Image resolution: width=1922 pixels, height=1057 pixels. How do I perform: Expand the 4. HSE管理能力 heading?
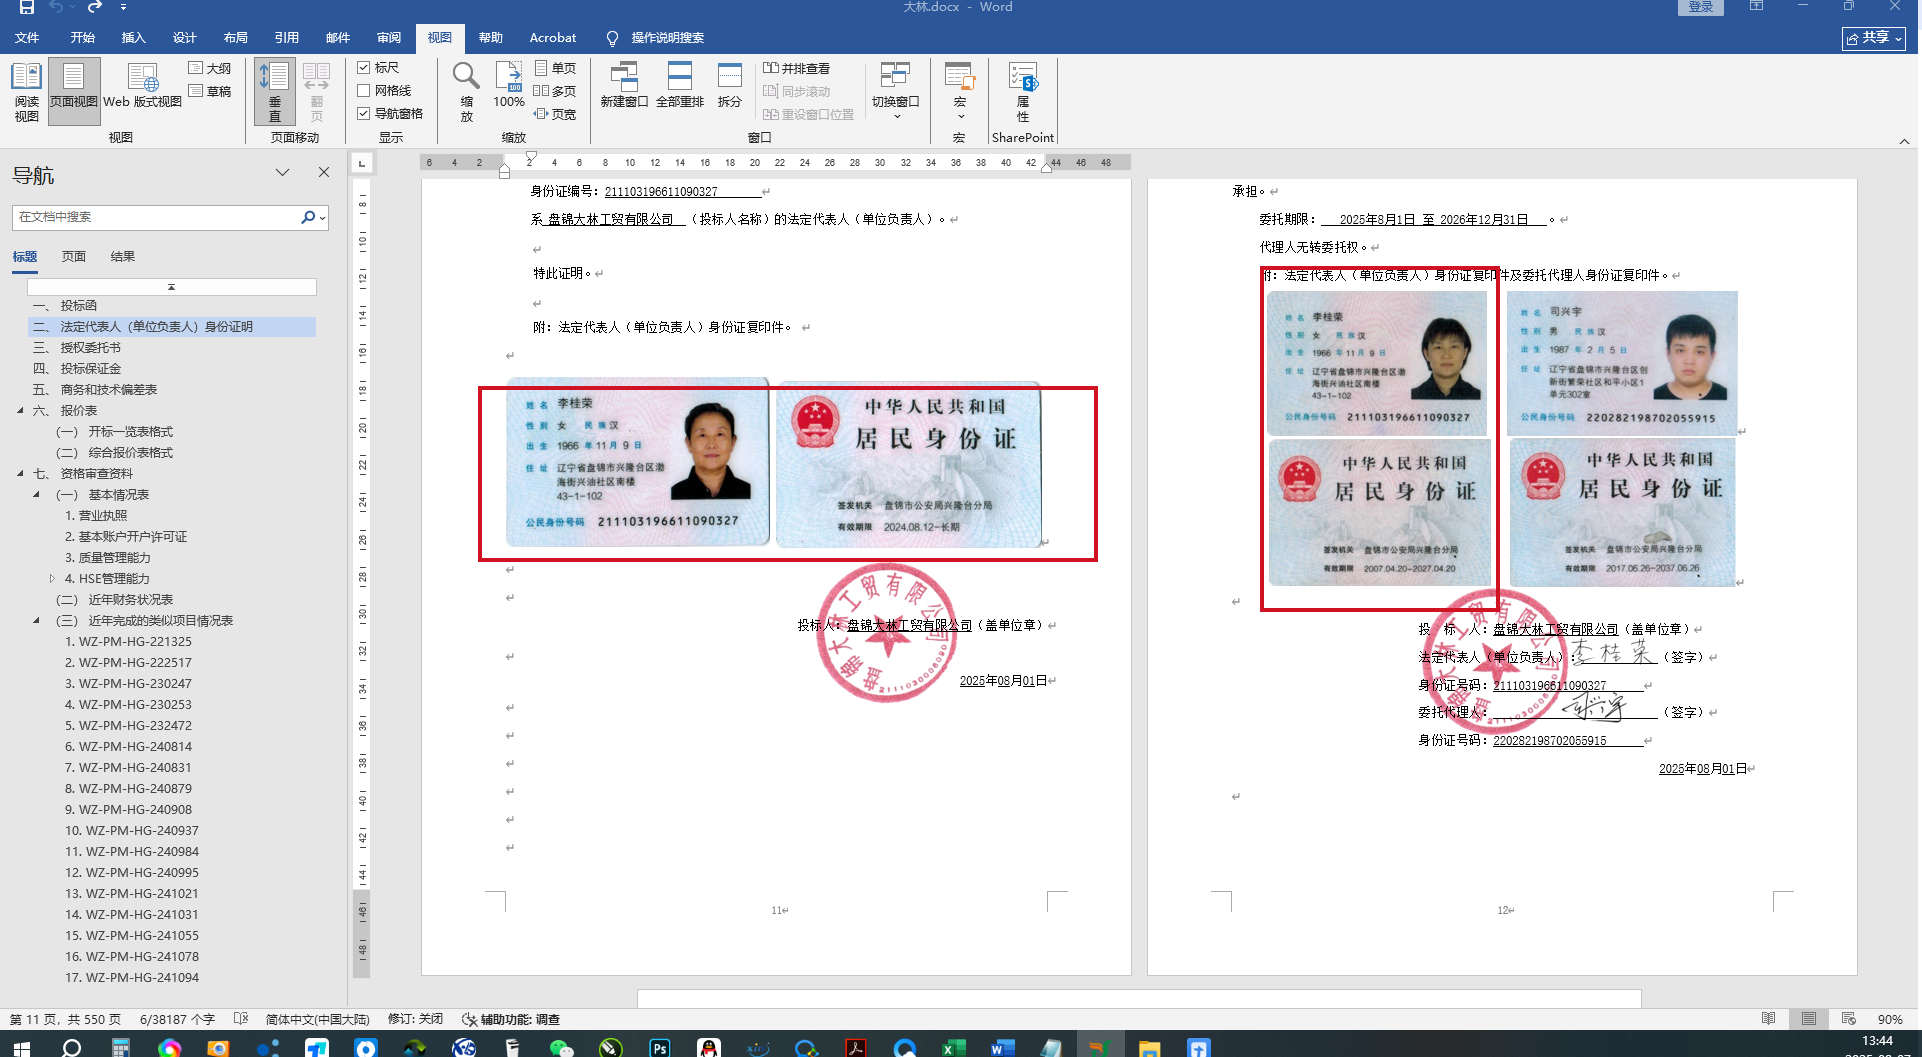tap(52, 579)
